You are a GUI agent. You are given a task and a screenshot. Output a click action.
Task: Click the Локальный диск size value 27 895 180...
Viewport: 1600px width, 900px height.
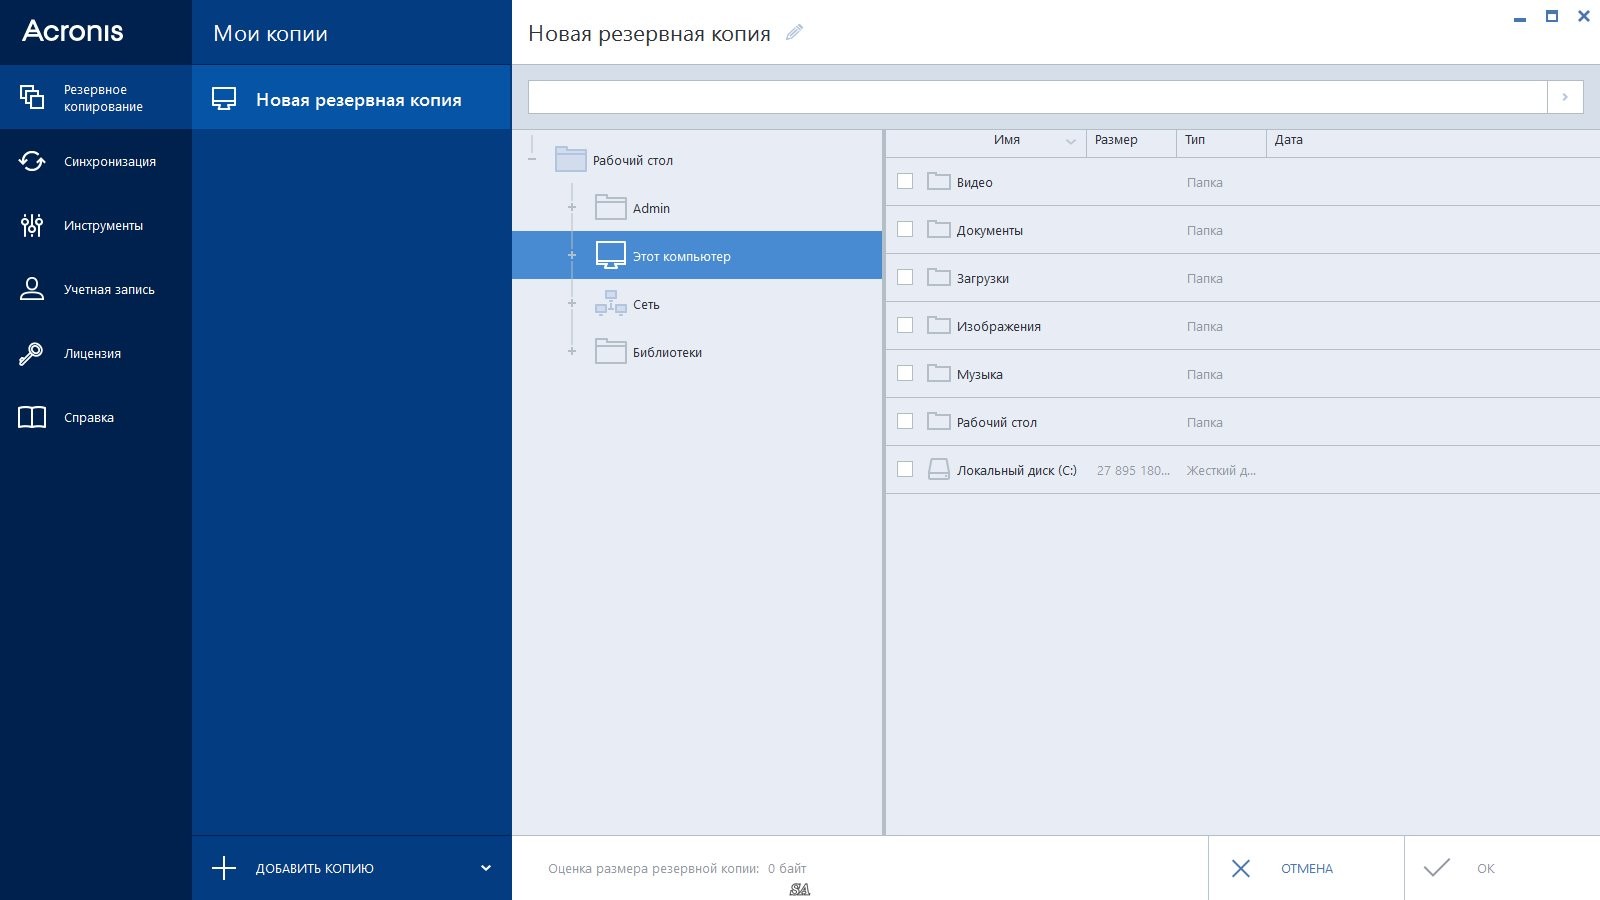(x=1133, y=470)
